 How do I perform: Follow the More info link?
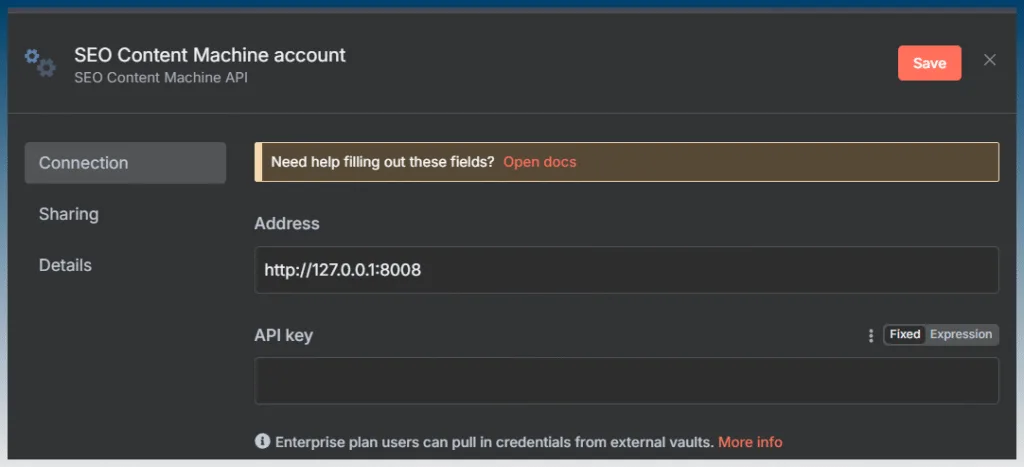pyautogui.click(x=750, y=442)
